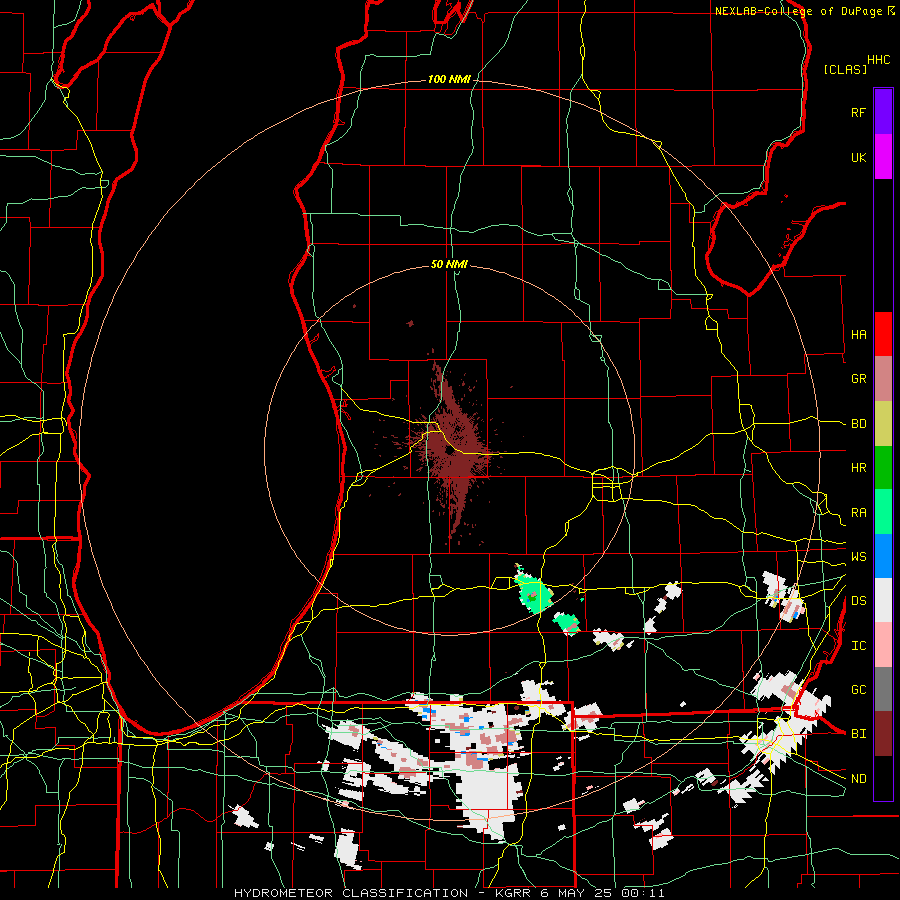
Task: Click the HA red legend swatch
Action: (x=883, y=334)
